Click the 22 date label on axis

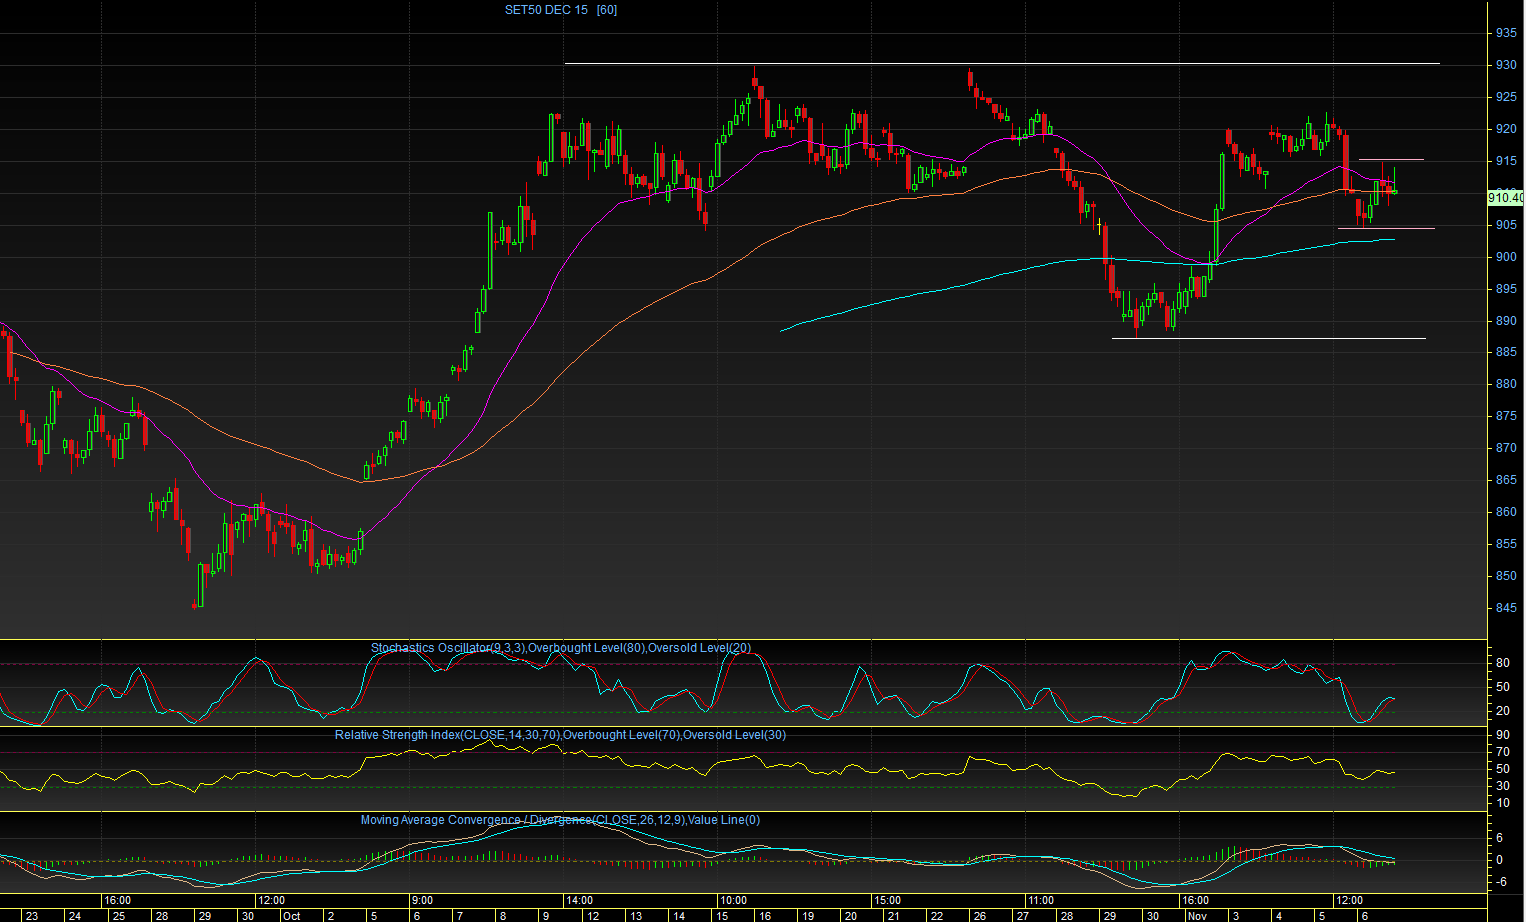click(x=936, y=916)
